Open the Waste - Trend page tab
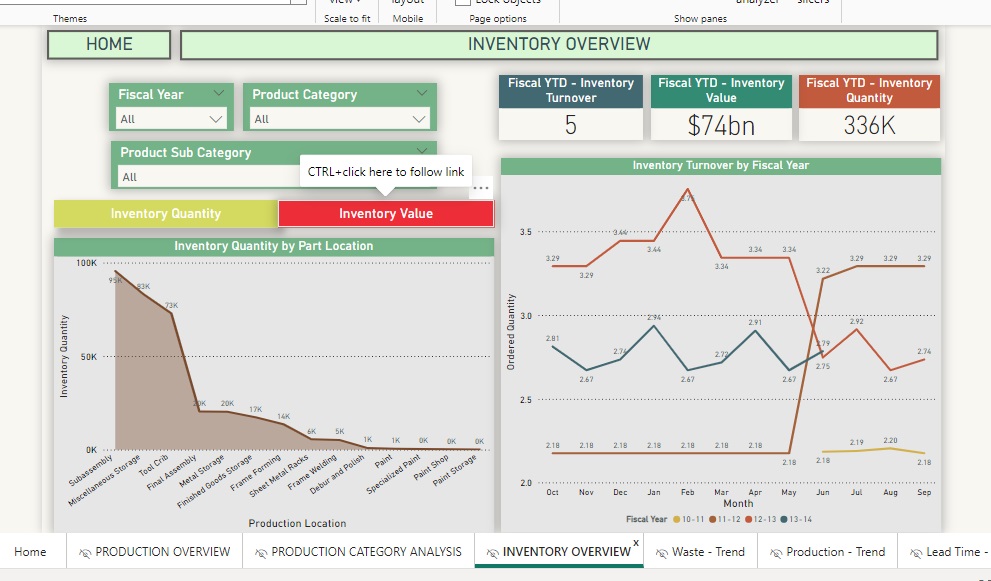The height and width of the screenshot is (581, 991). pyautogui.click(x=708, y=552)
